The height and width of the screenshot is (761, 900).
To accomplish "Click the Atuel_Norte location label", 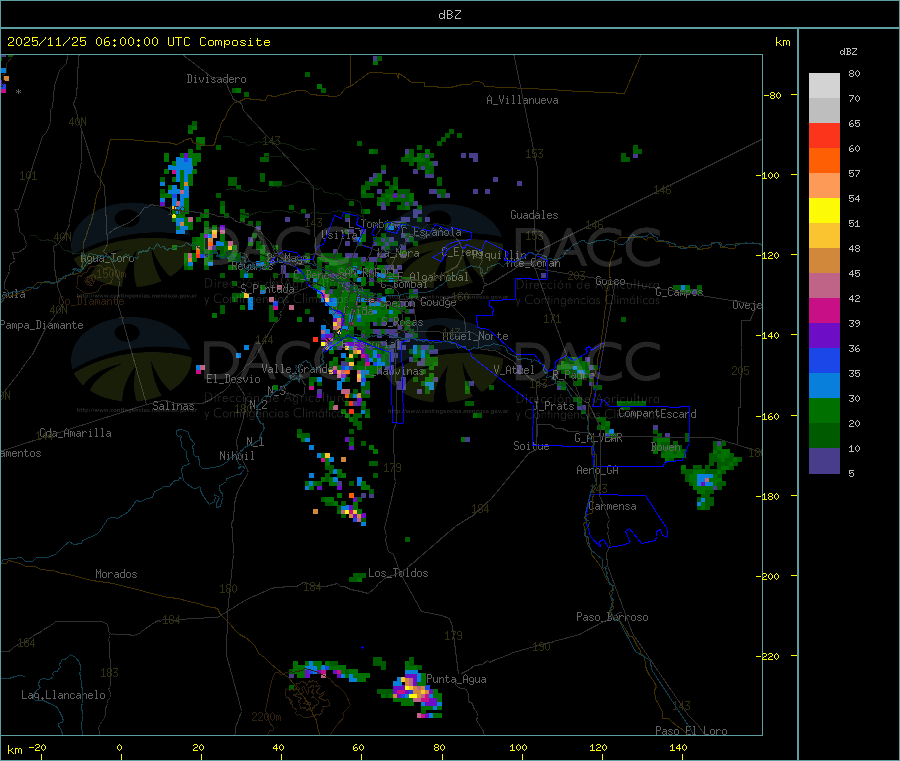I will (475, 336).
